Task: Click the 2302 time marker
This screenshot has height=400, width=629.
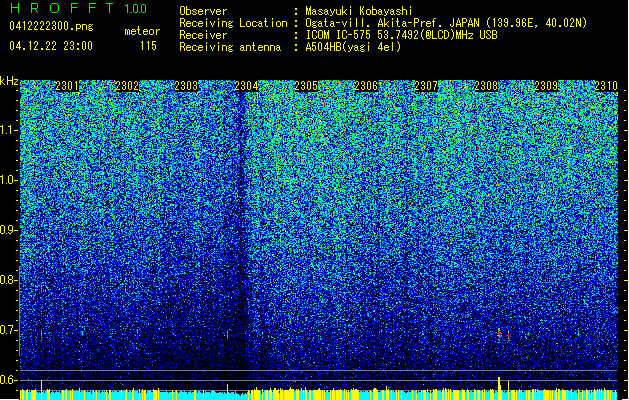Action: tap(127, 86)
